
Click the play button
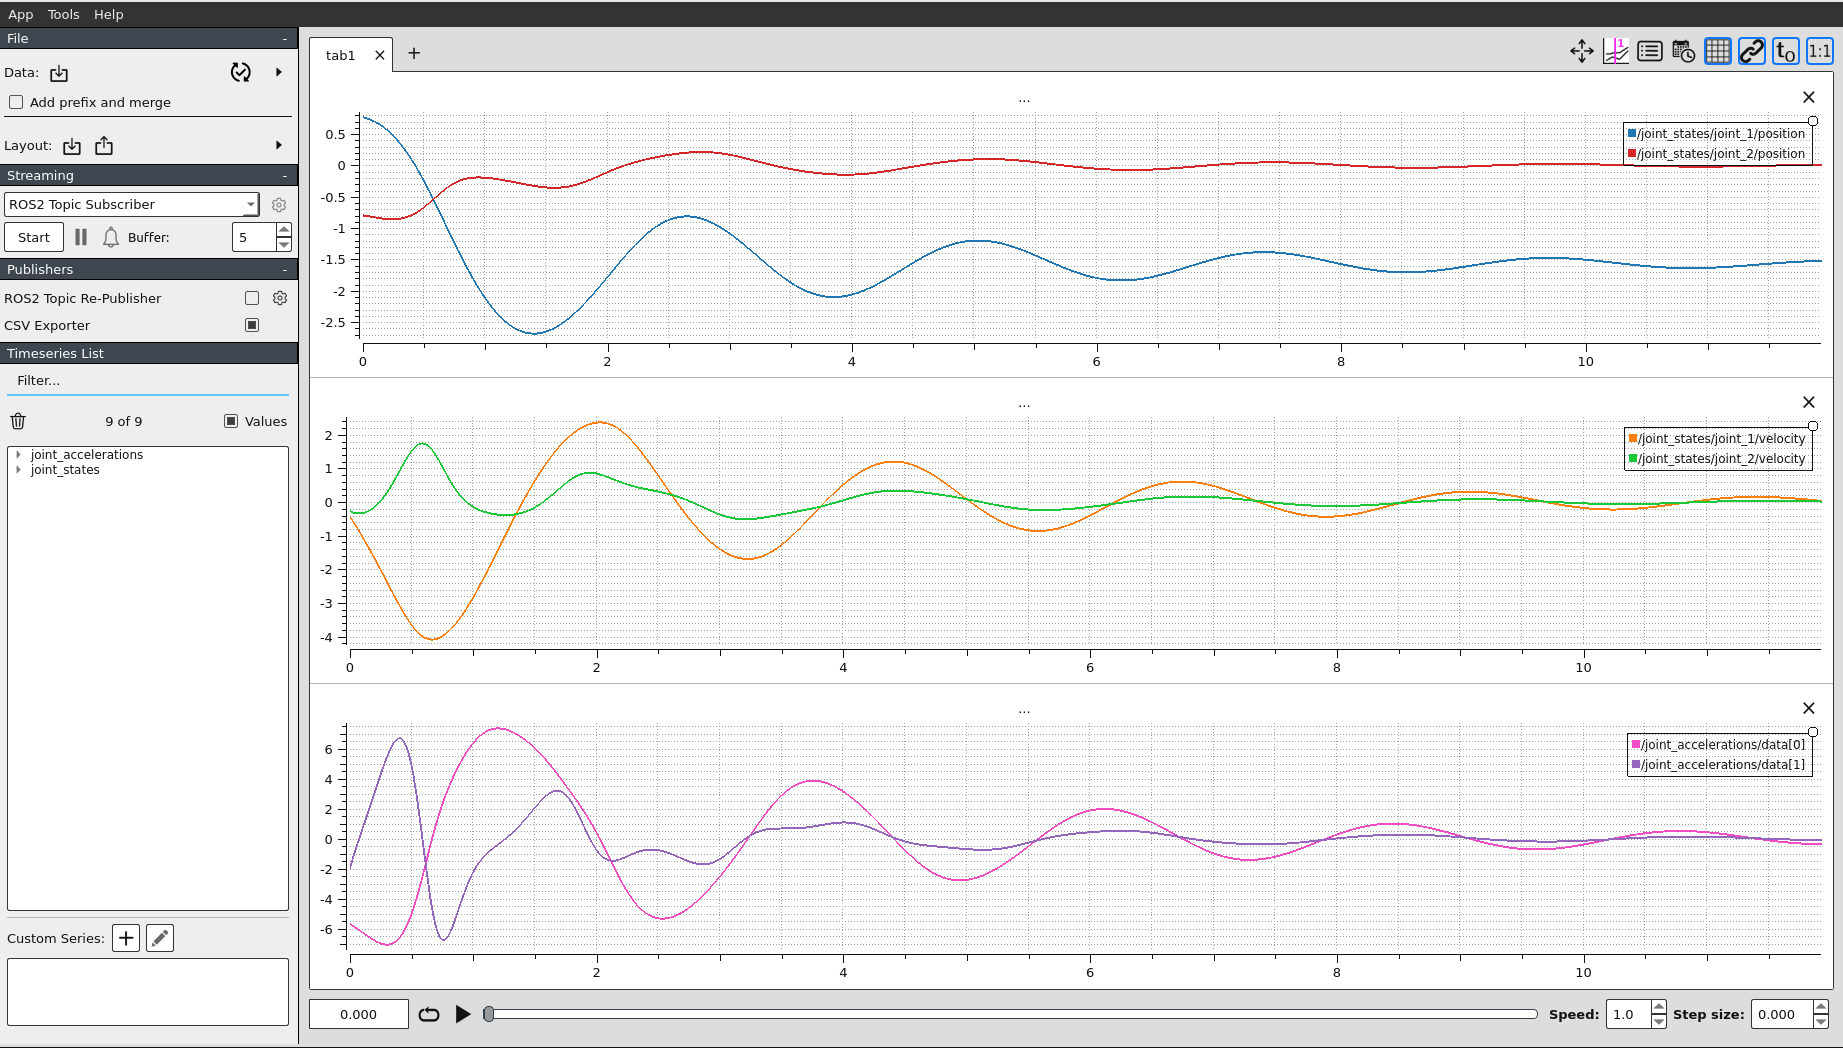462,1014
